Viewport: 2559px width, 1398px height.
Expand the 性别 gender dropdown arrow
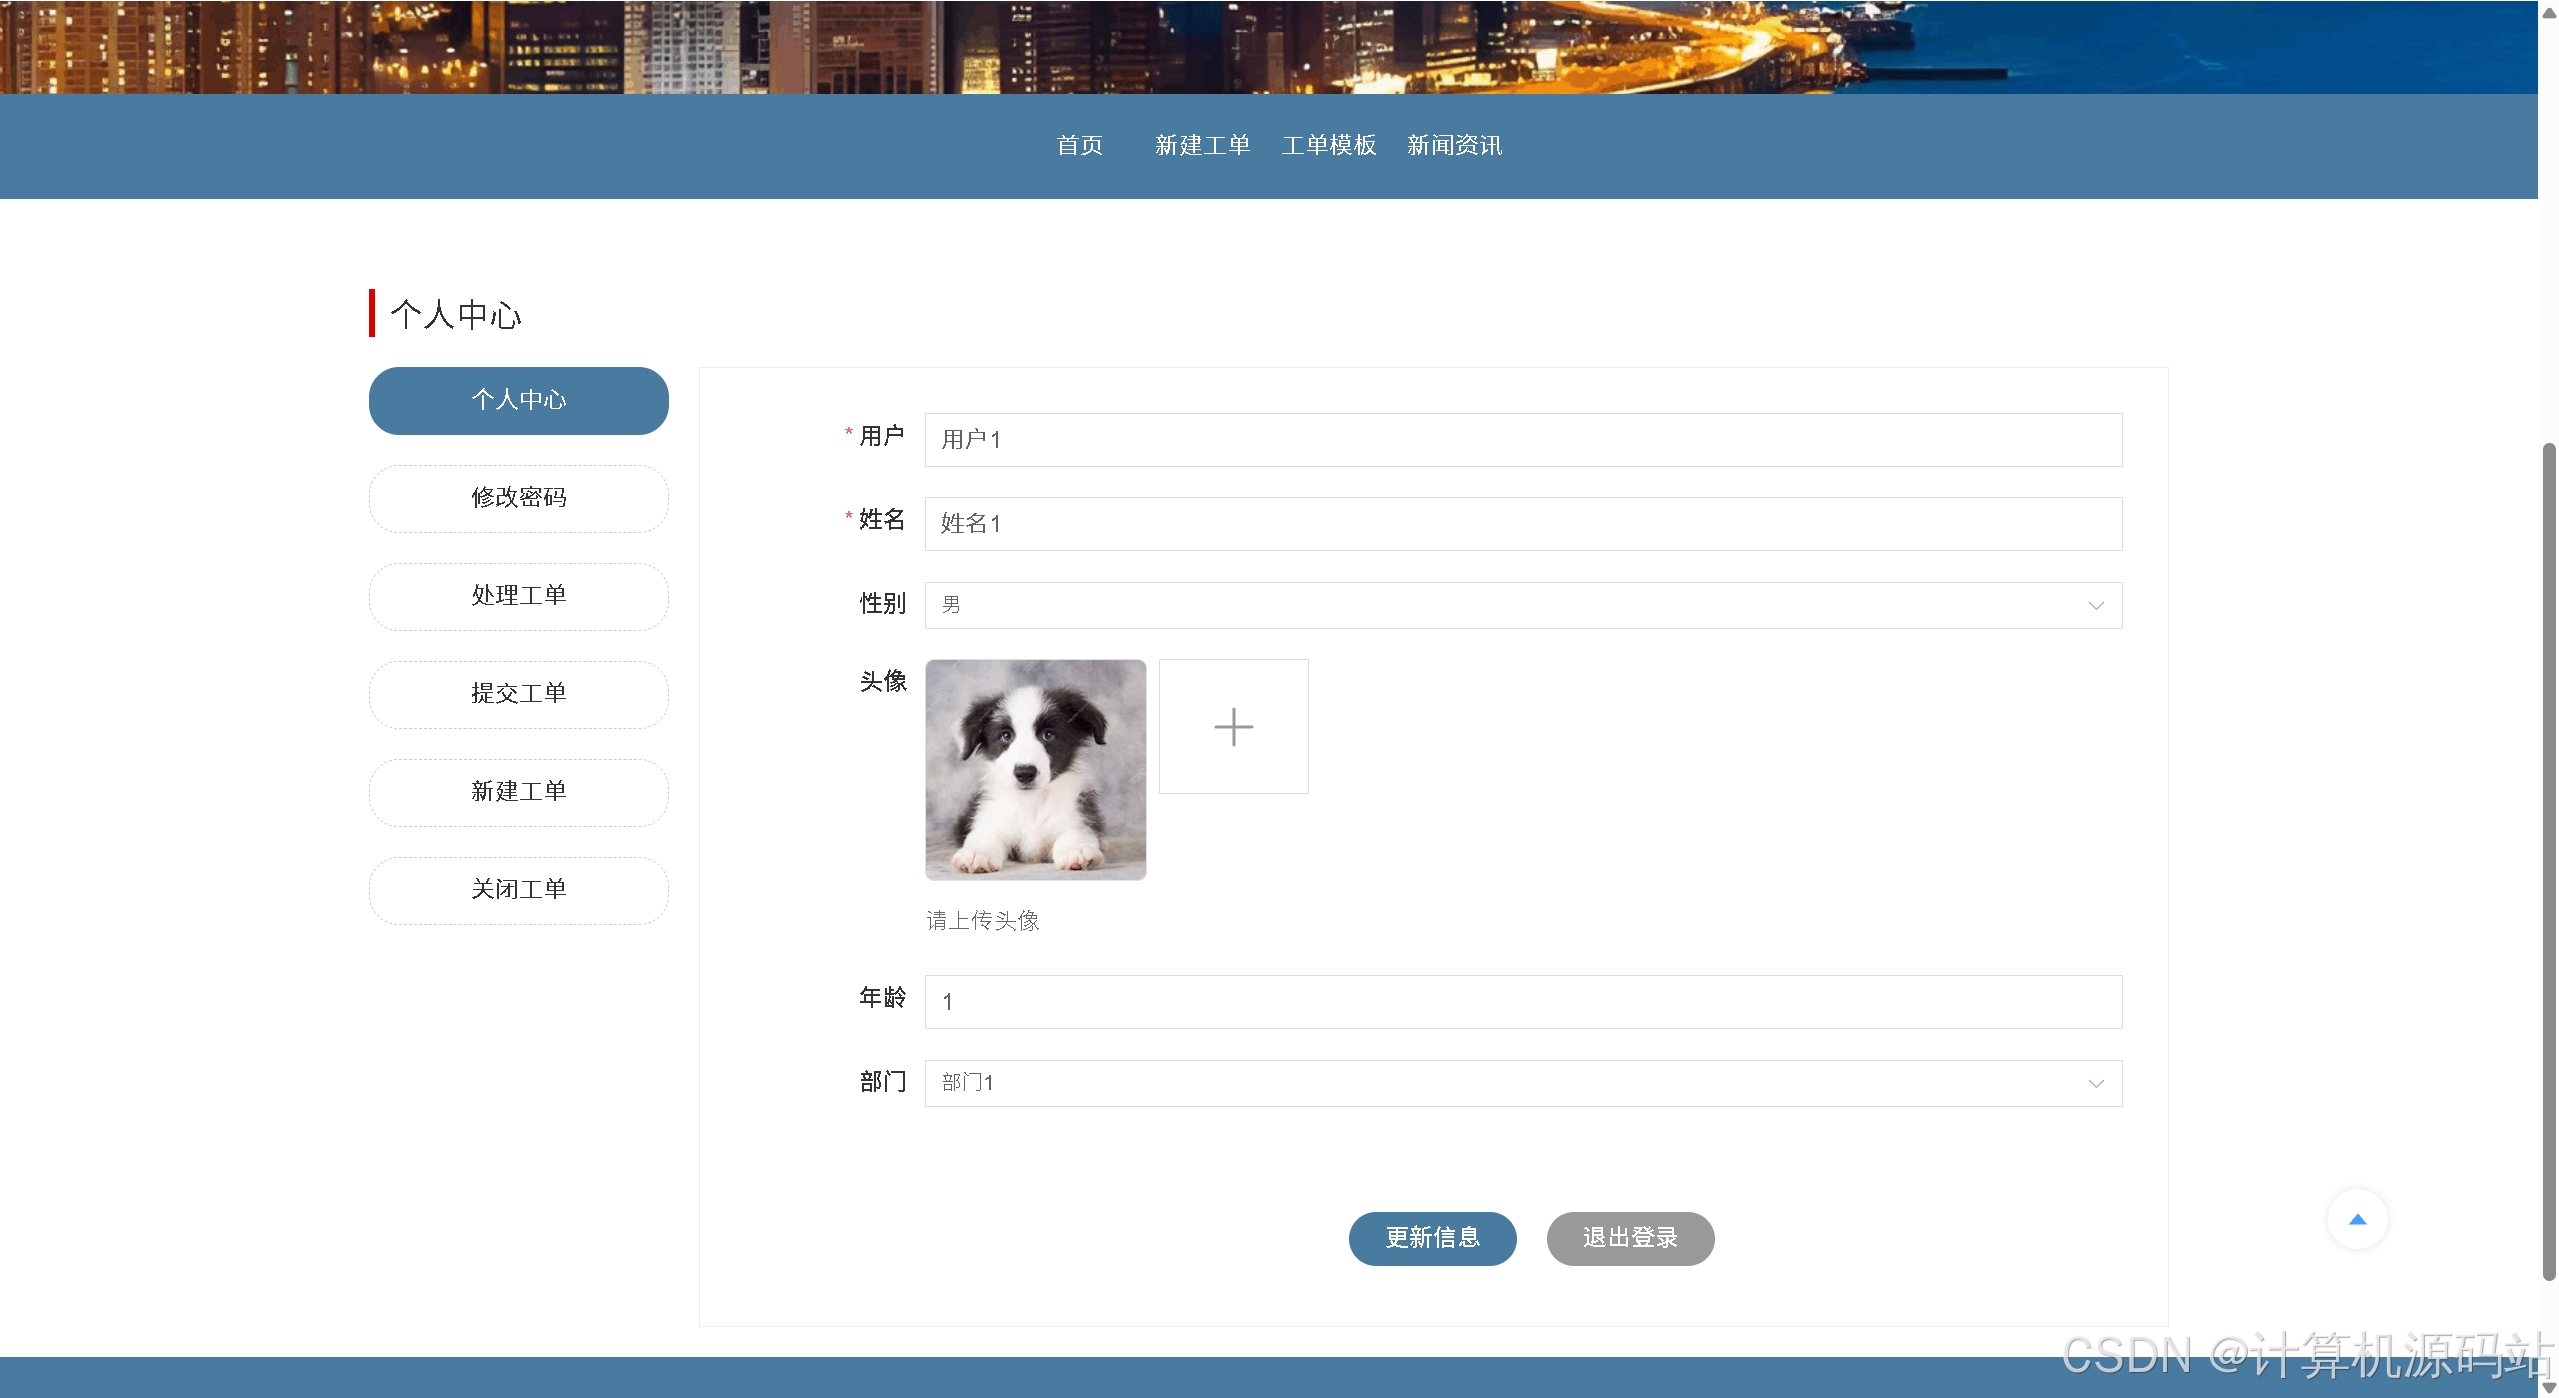(x=2096, y=606)
